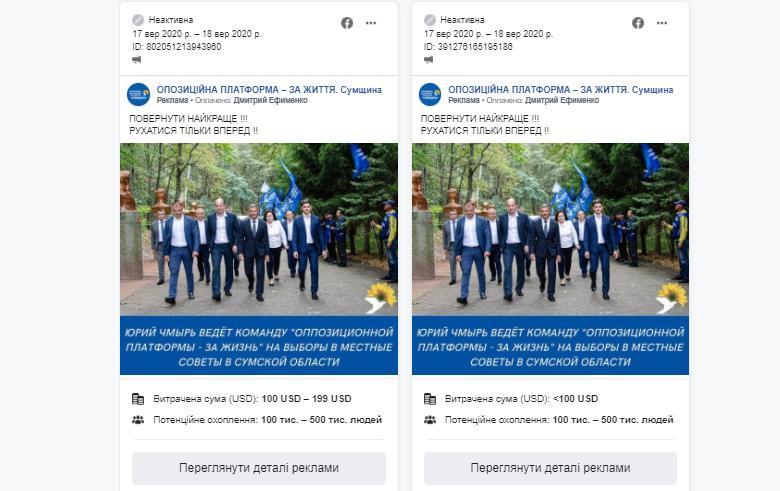Click the inactive status icon on right card

[x=430, y=20]
